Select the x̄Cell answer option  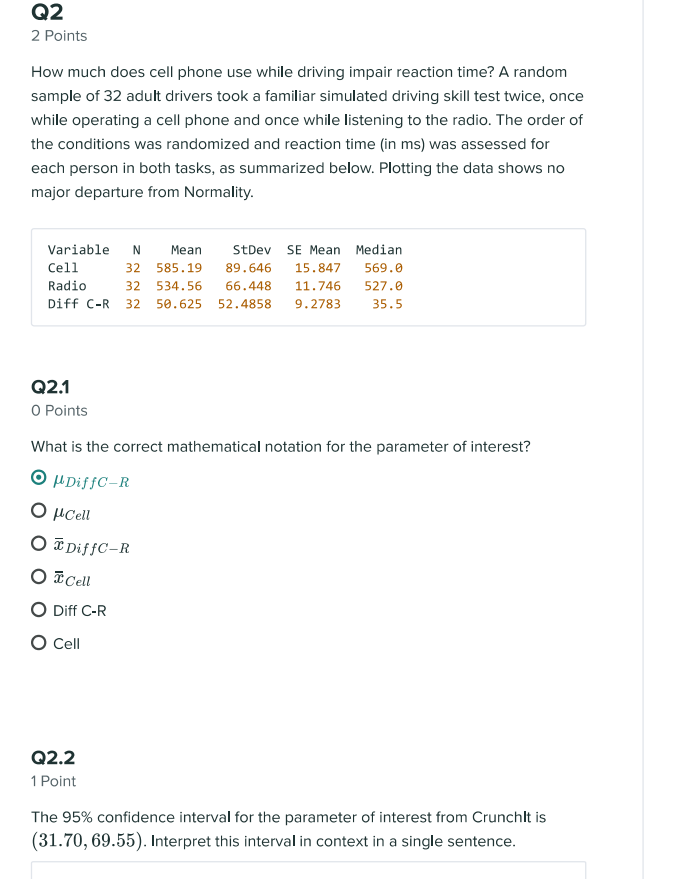point(36,579)
